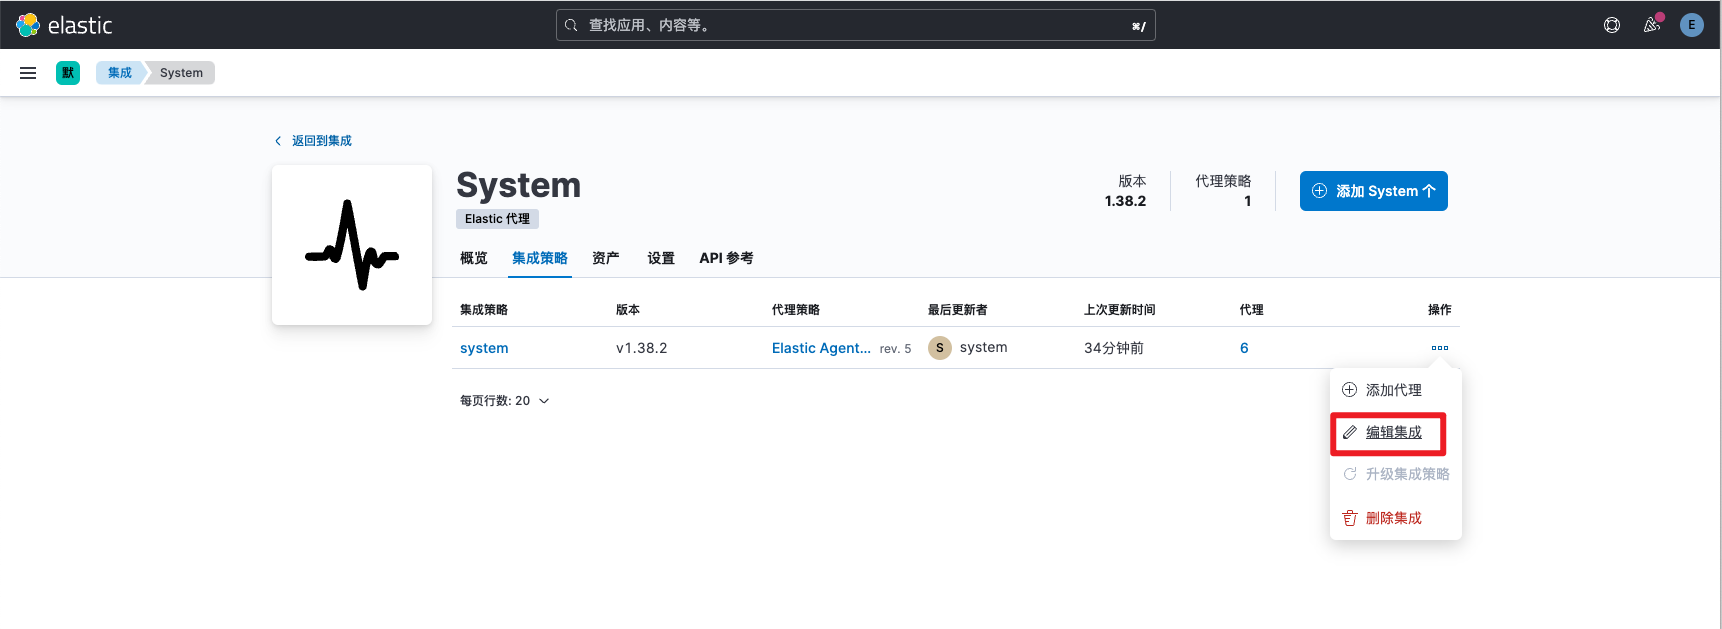Switch to the 概览 tab
The width and height of the screenshot is (1722, 629).
click(x=474, y=258)
